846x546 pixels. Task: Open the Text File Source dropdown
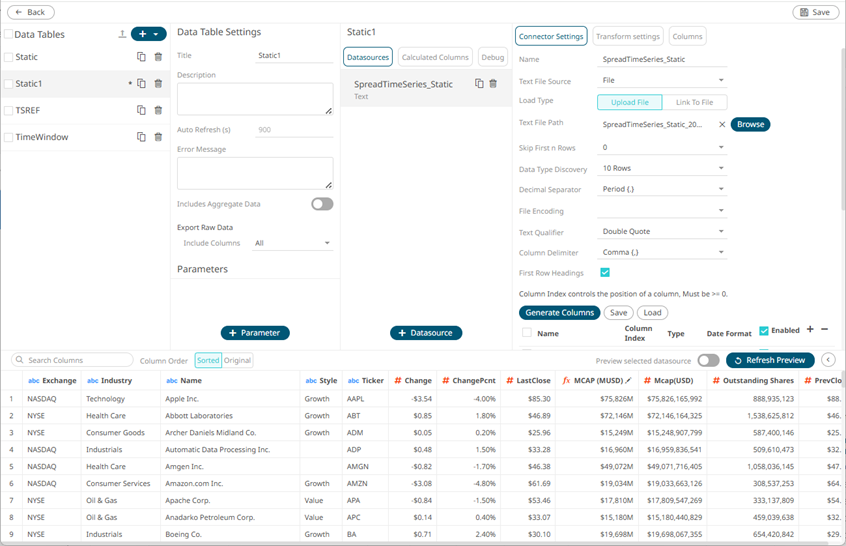pos(663,81)
